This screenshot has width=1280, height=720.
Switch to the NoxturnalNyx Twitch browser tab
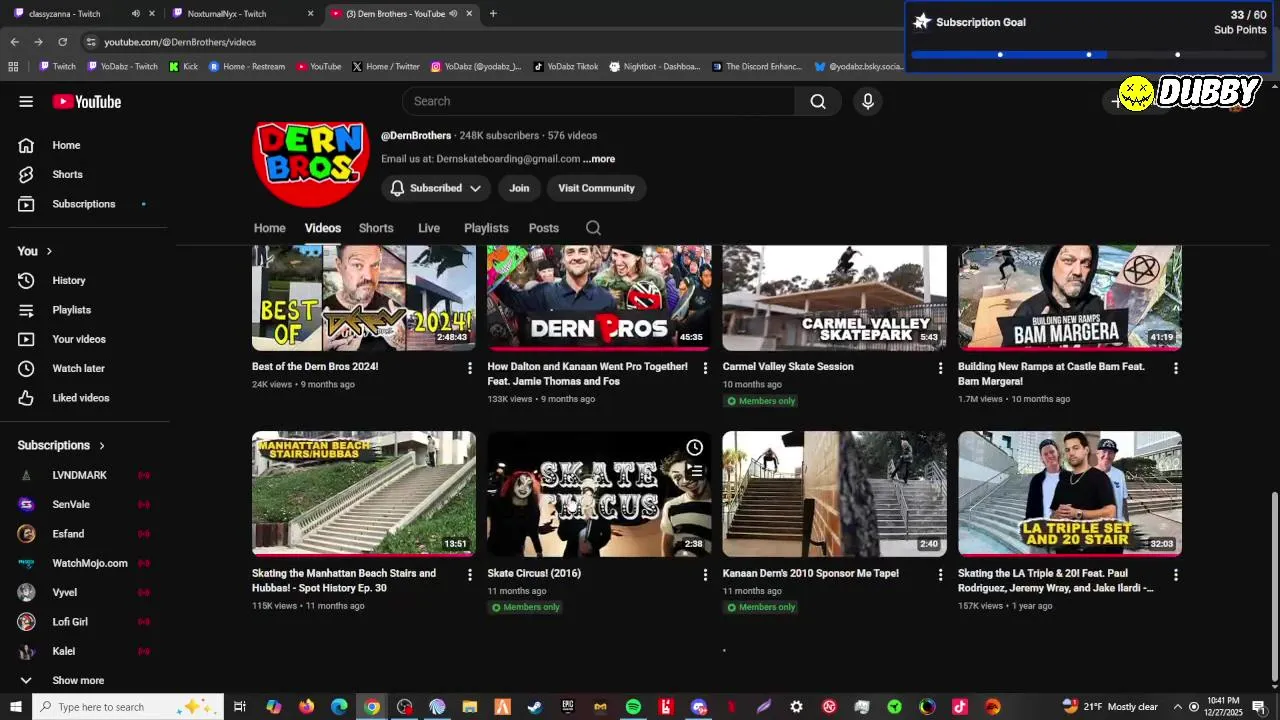click(x=240, y=14)
